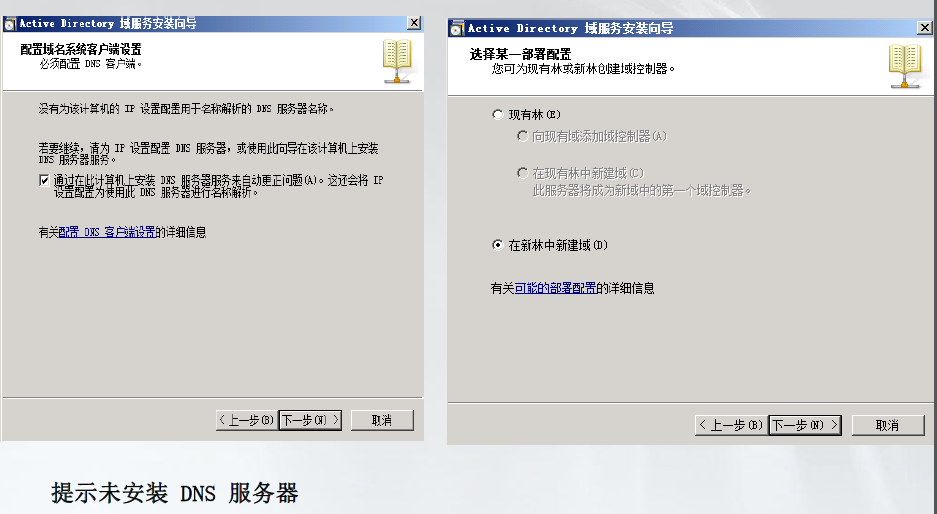This screenshot has height=514, width=937.
Task: Open the 可能的部署配置 help link
Action: click(555, 288)
